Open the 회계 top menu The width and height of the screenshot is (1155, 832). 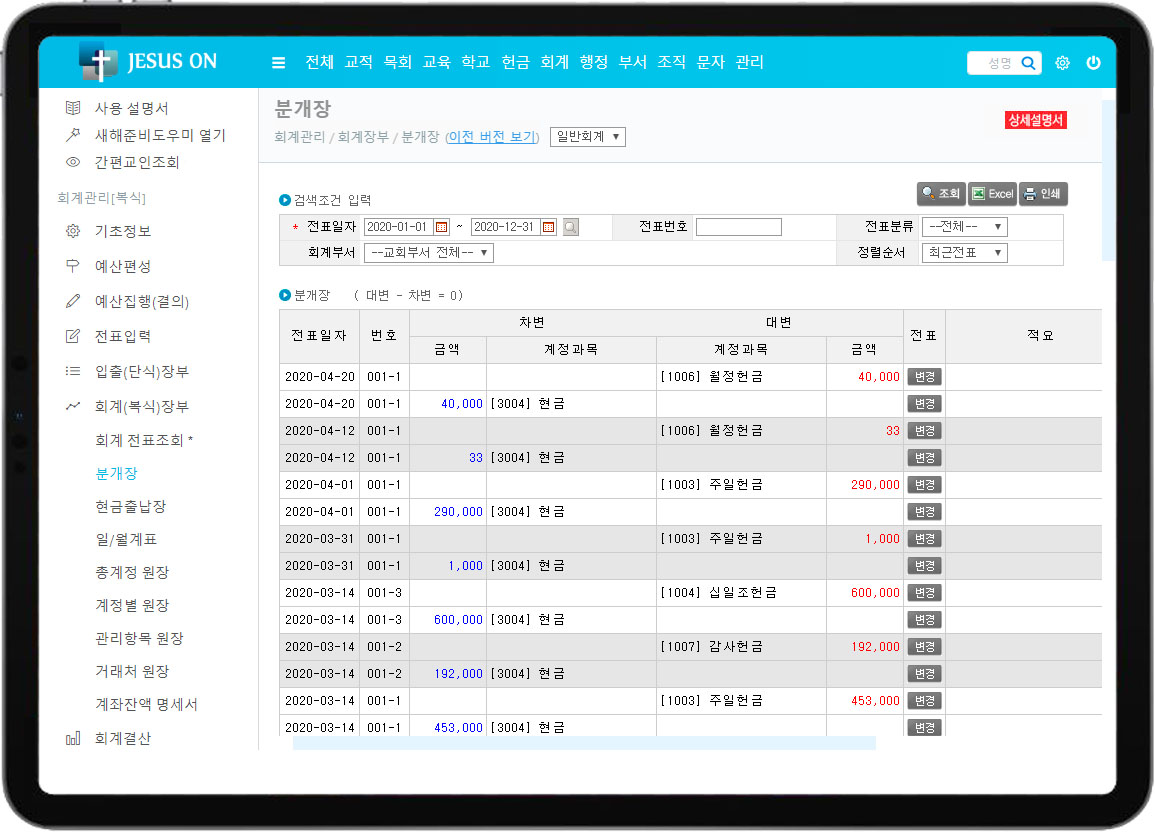(x=554, y=62)
